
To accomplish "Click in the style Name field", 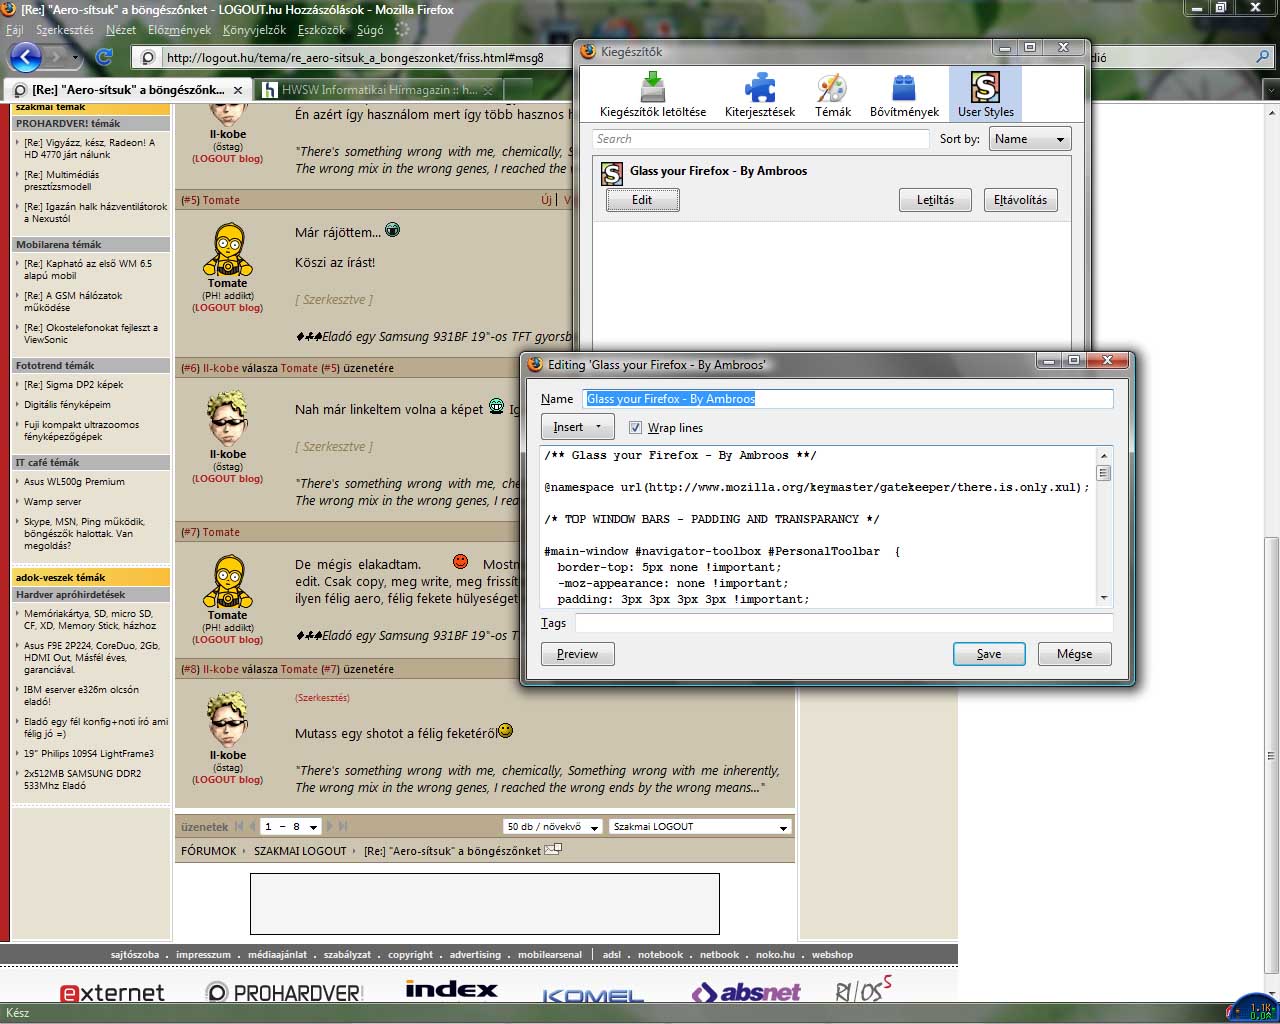I will (848, 399).
